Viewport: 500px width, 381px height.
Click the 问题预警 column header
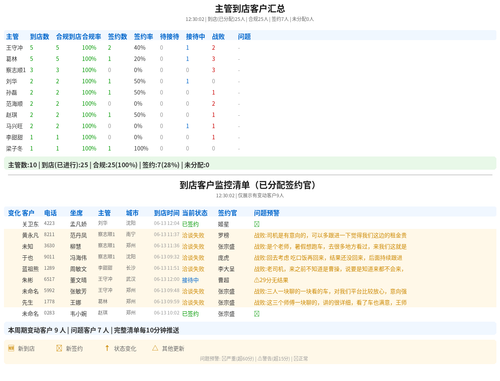pos(267,213)
